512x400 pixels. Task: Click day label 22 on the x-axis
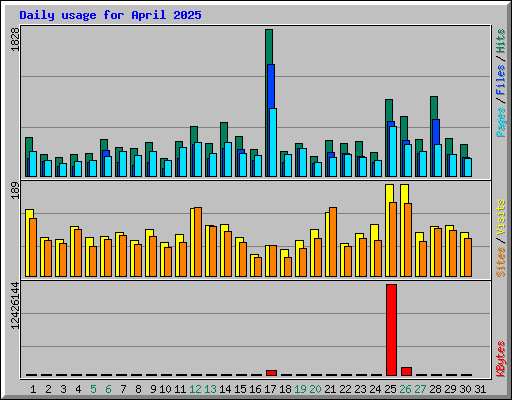[x=345, y=389]
